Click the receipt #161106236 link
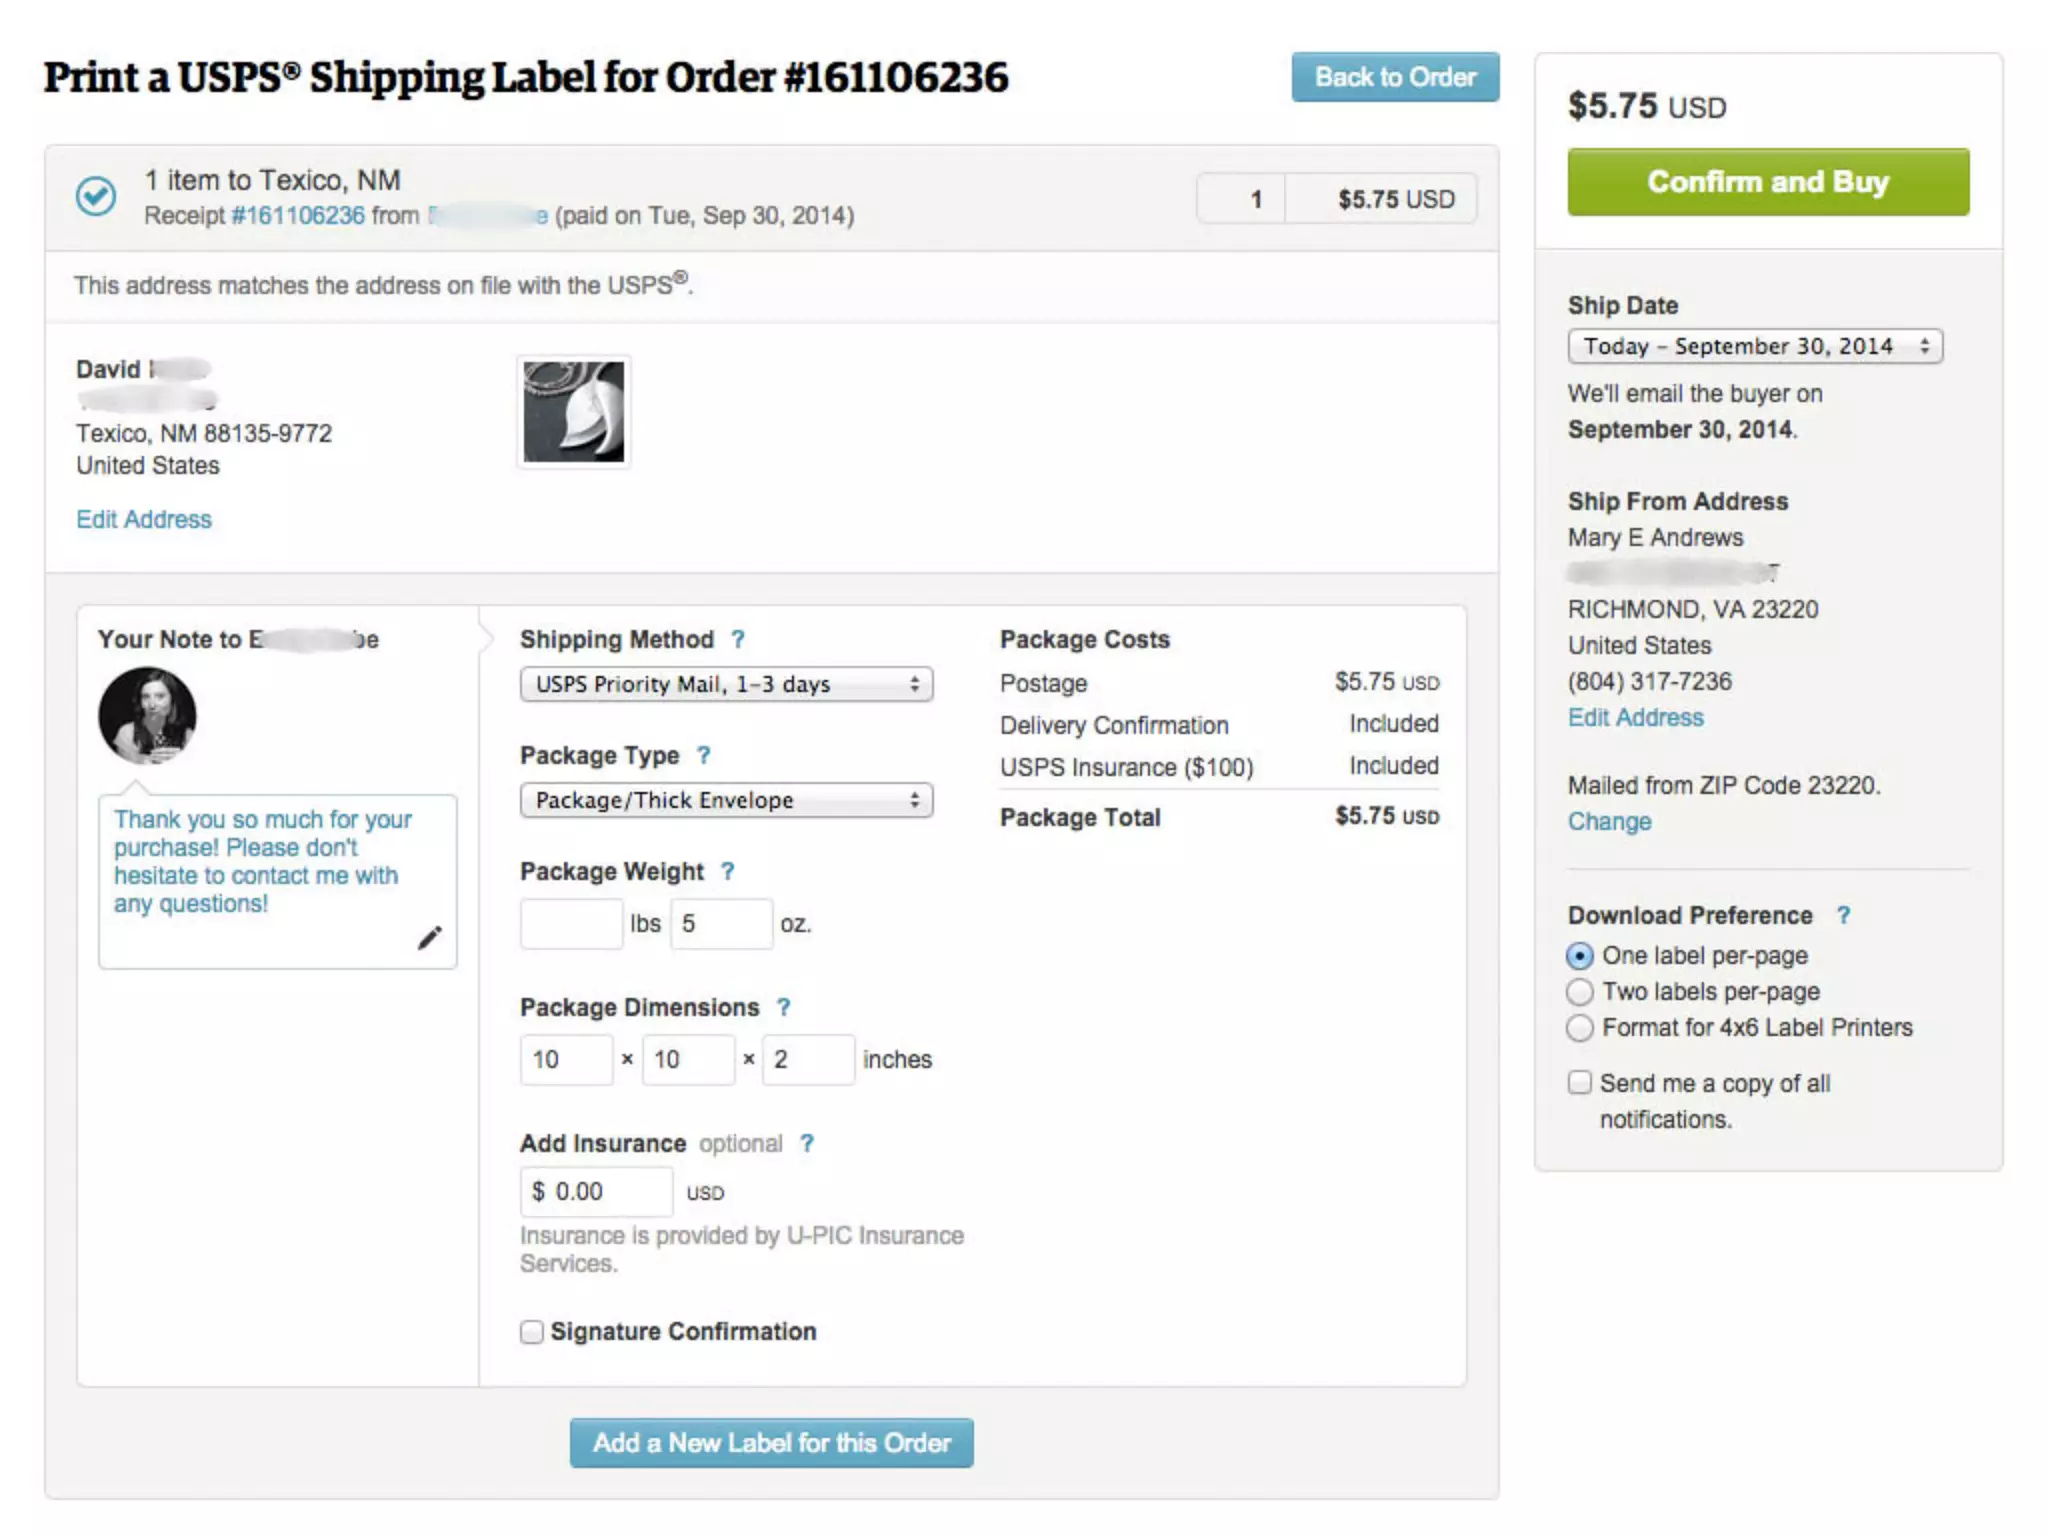This screenshot has height=1536, width=2048. [298, 215]
